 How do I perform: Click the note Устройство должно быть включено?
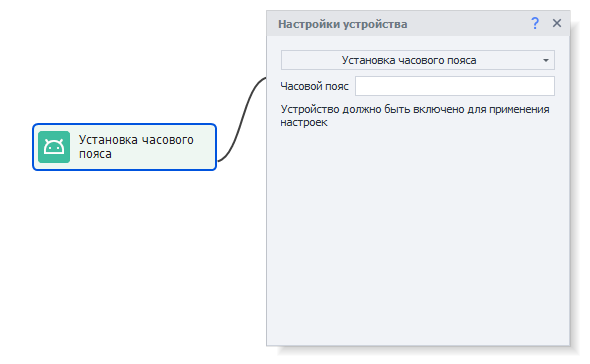(x=415, y=116)
